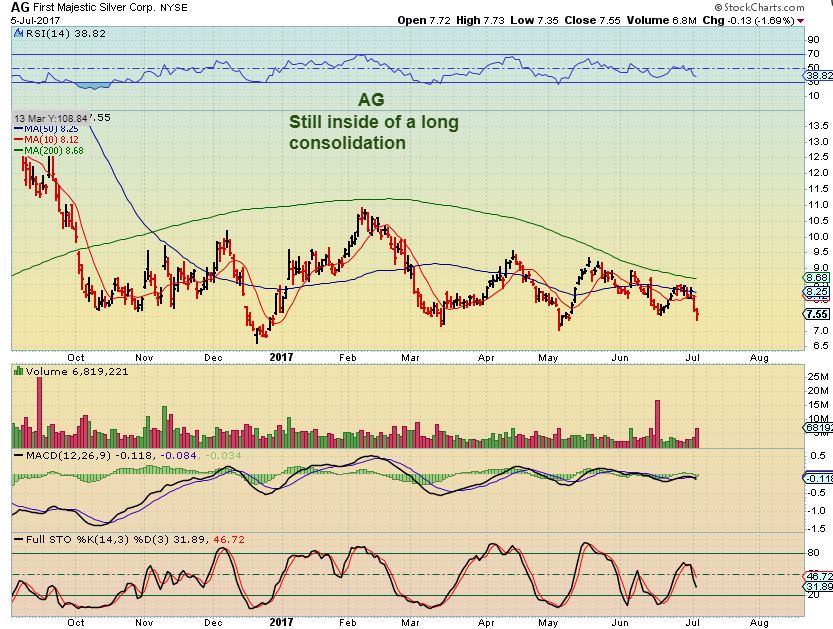Click 'First Majestic Silver Corp.' company name
Screen dimensions: 833x629
[95, 8]
